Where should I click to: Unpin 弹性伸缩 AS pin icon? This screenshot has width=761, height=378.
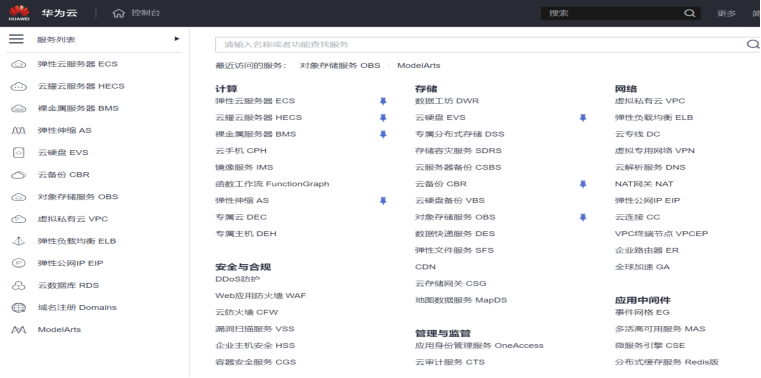coord(383,200)
